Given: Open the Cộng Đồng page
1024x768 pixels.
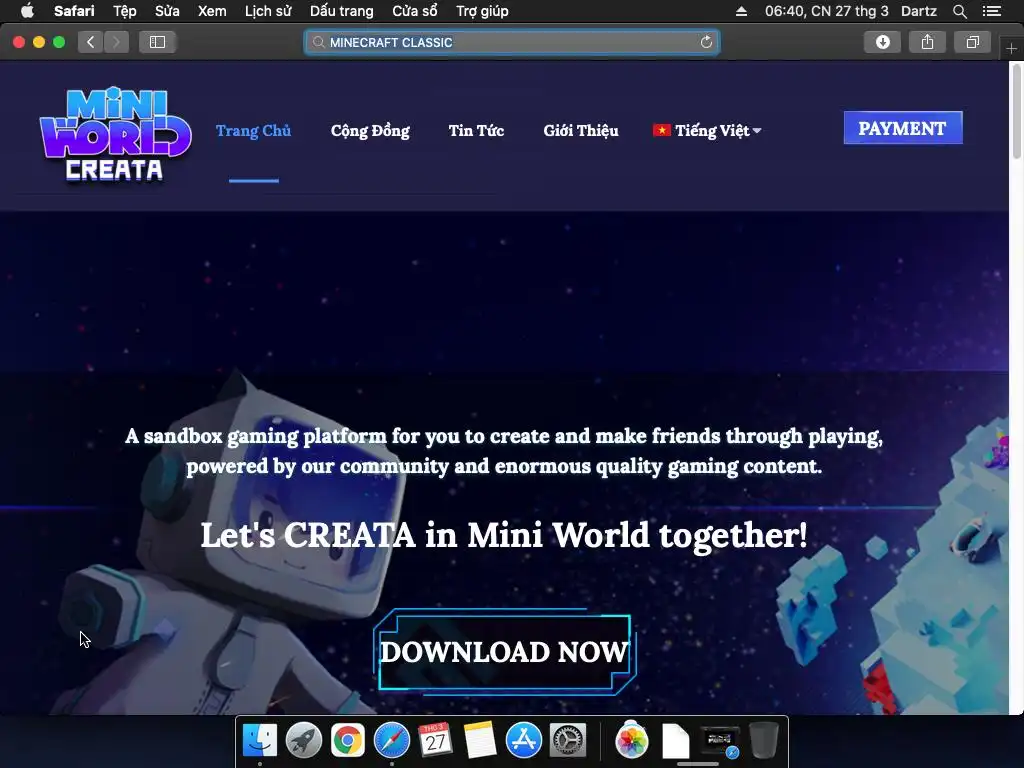Looking at the screenshot, I should coord(370,131).
